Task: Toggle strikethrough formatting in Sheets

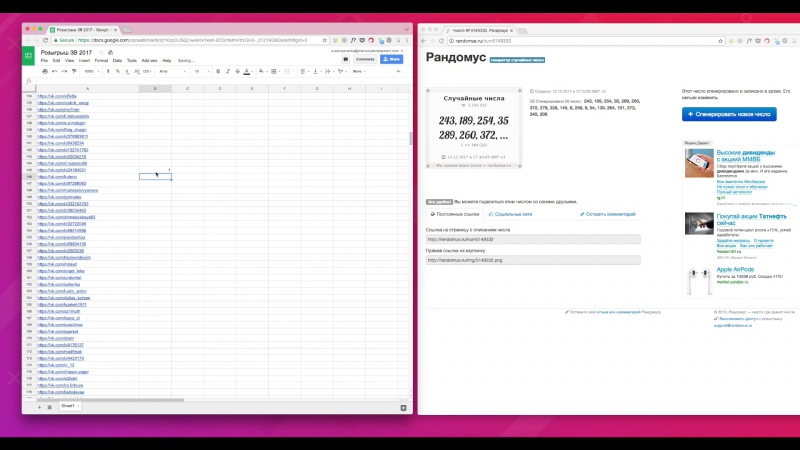Action: pyautogui.click(x=237, y=71)
